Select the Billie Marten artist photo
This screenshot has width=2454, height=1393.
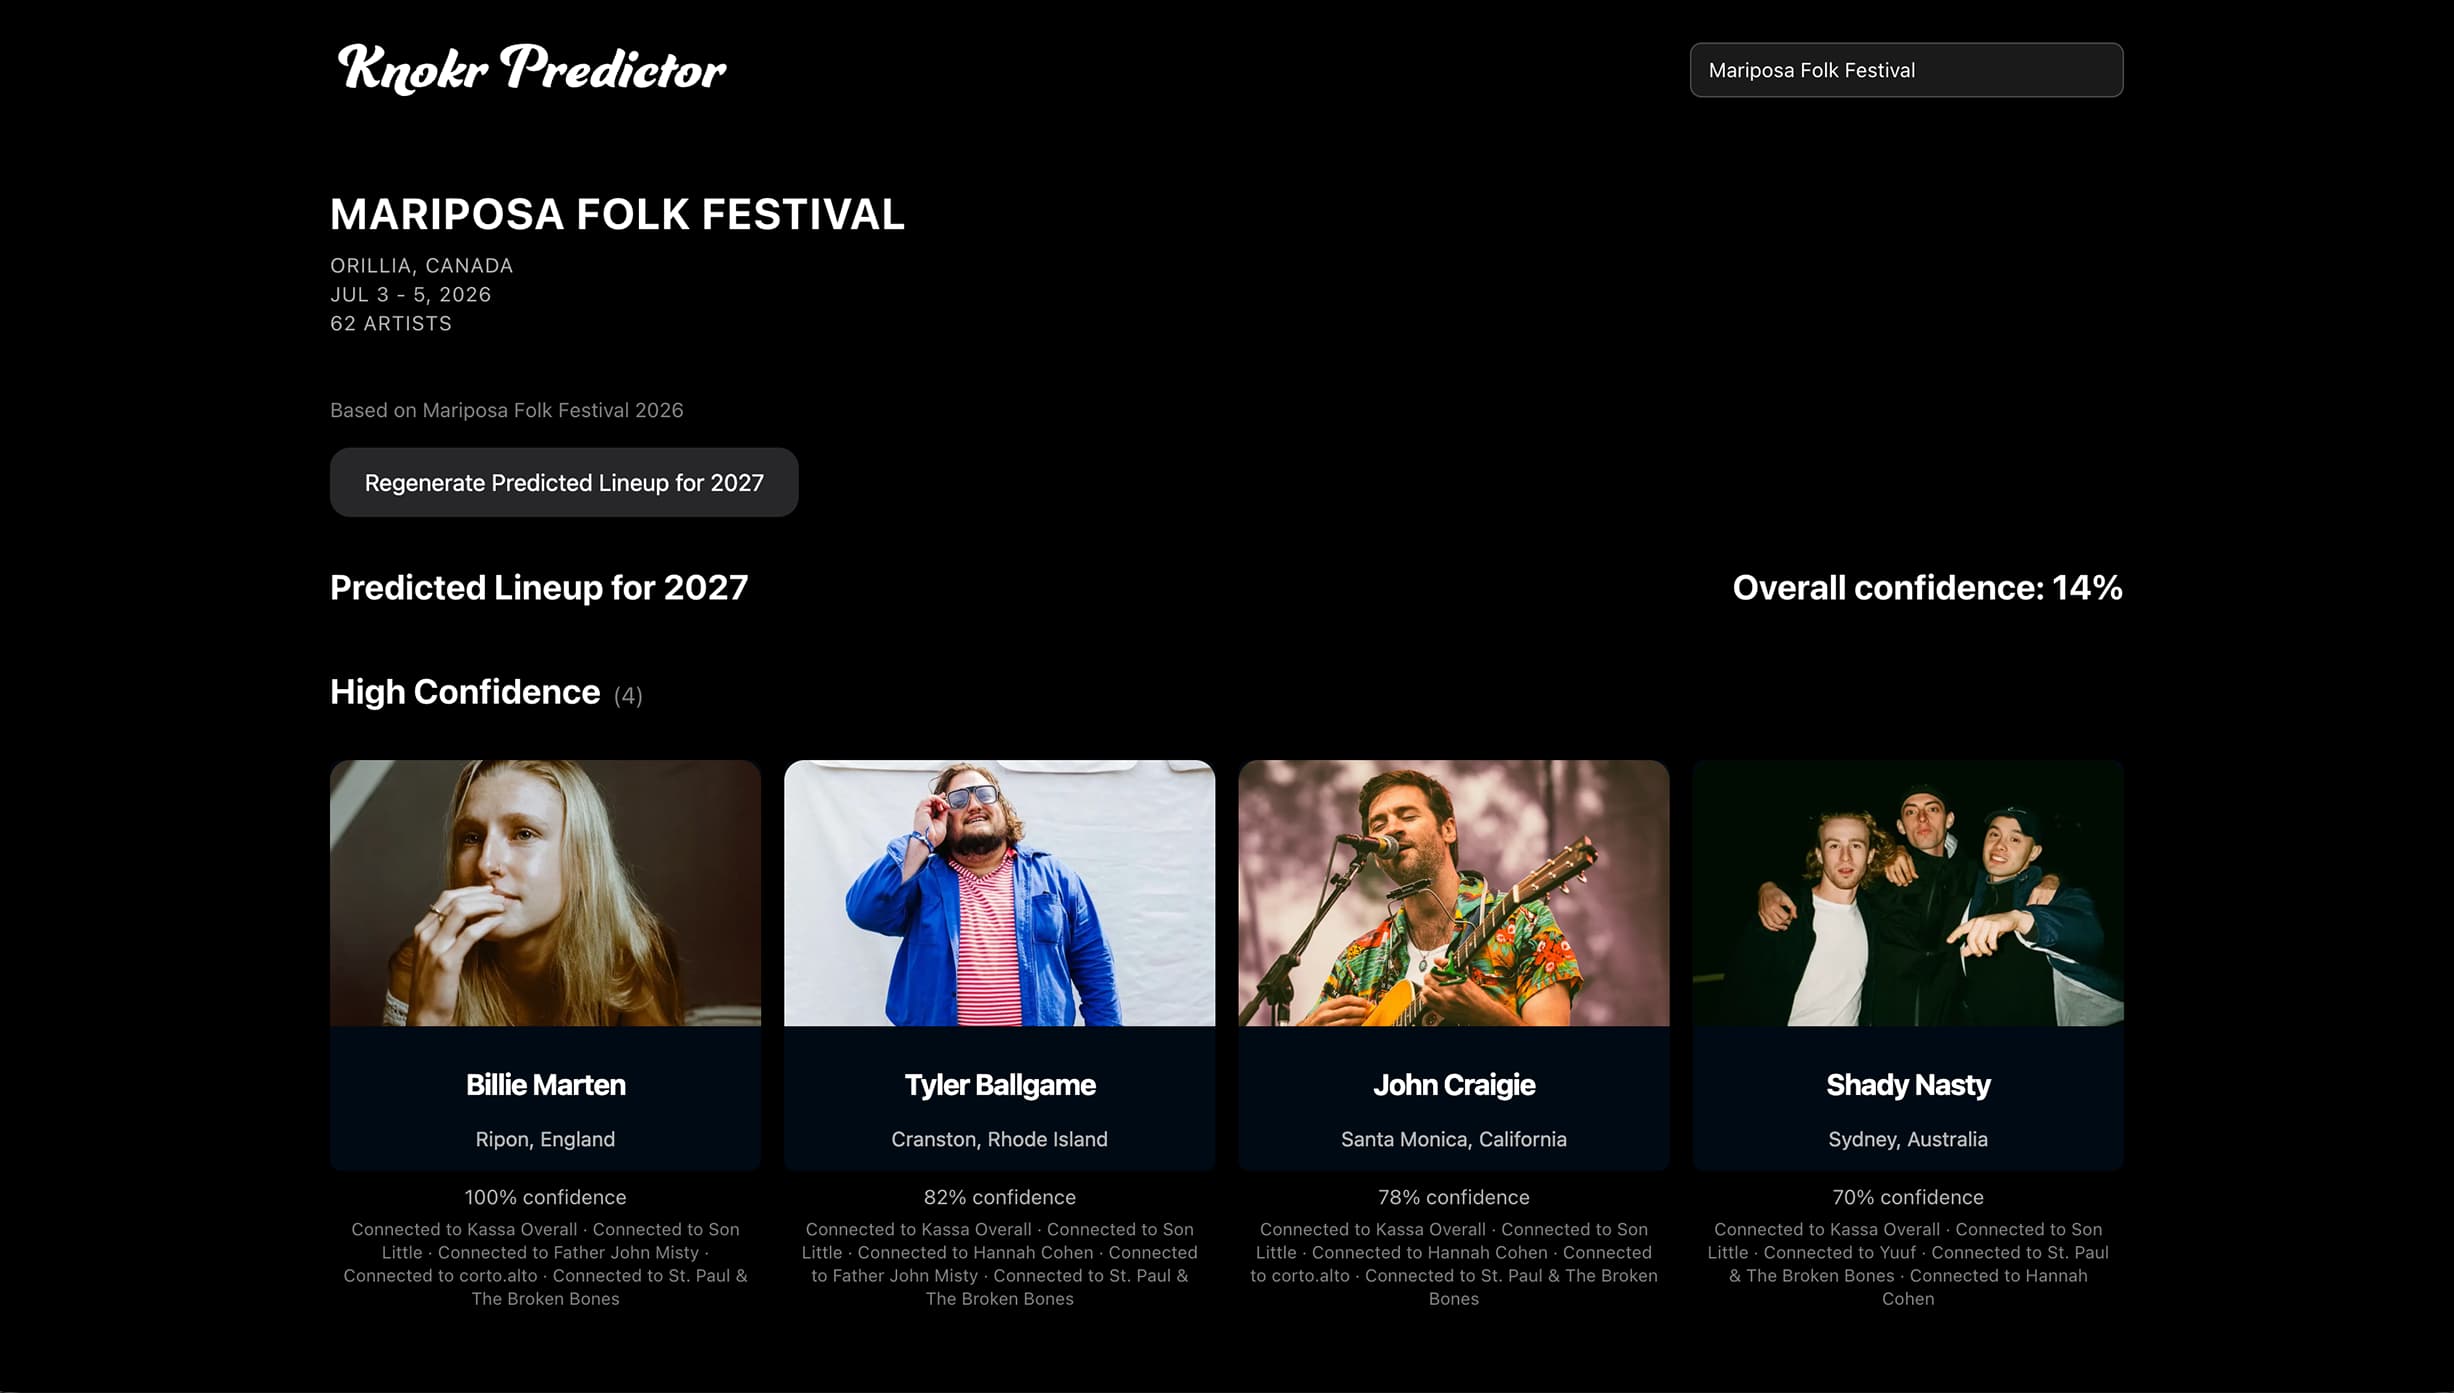click(x=545, y=893)
